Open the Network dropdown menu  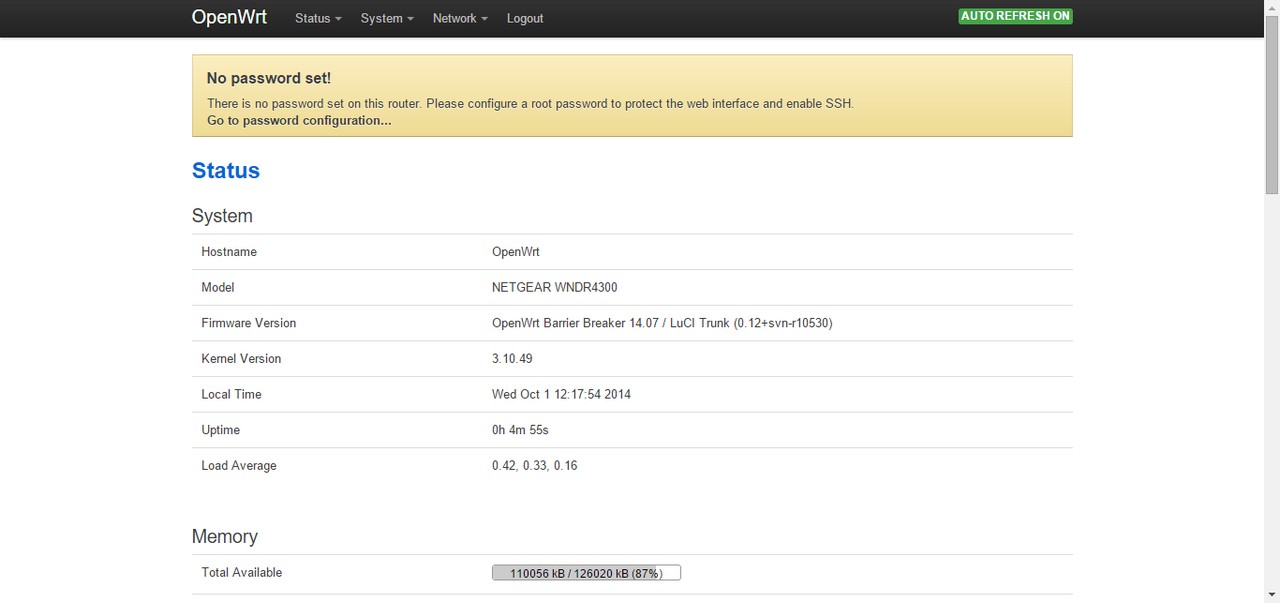coord(460,18)
